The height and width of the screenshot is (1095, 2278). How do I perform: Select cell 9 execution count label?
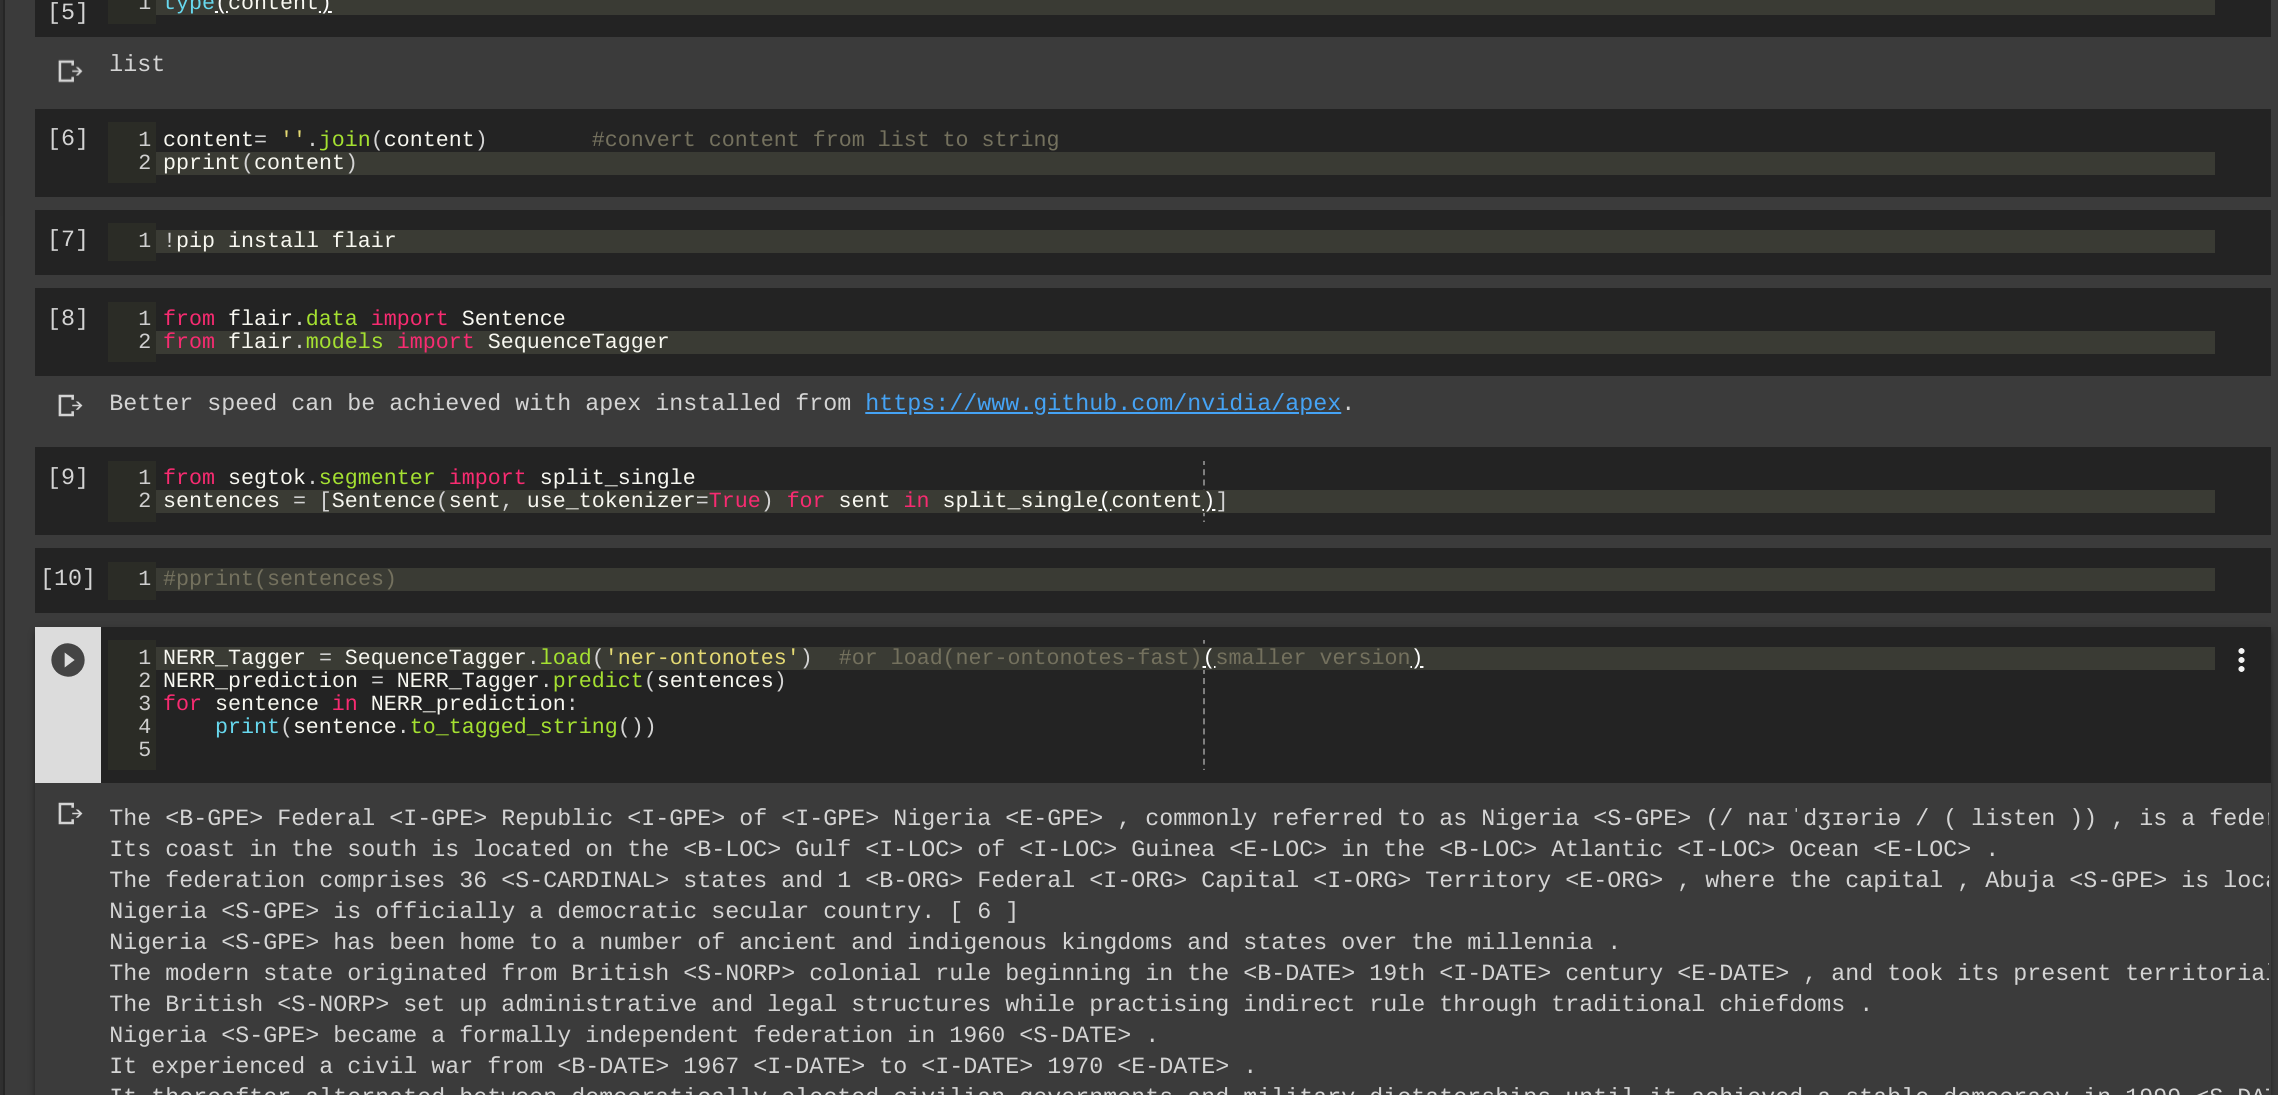pos(68,477)
